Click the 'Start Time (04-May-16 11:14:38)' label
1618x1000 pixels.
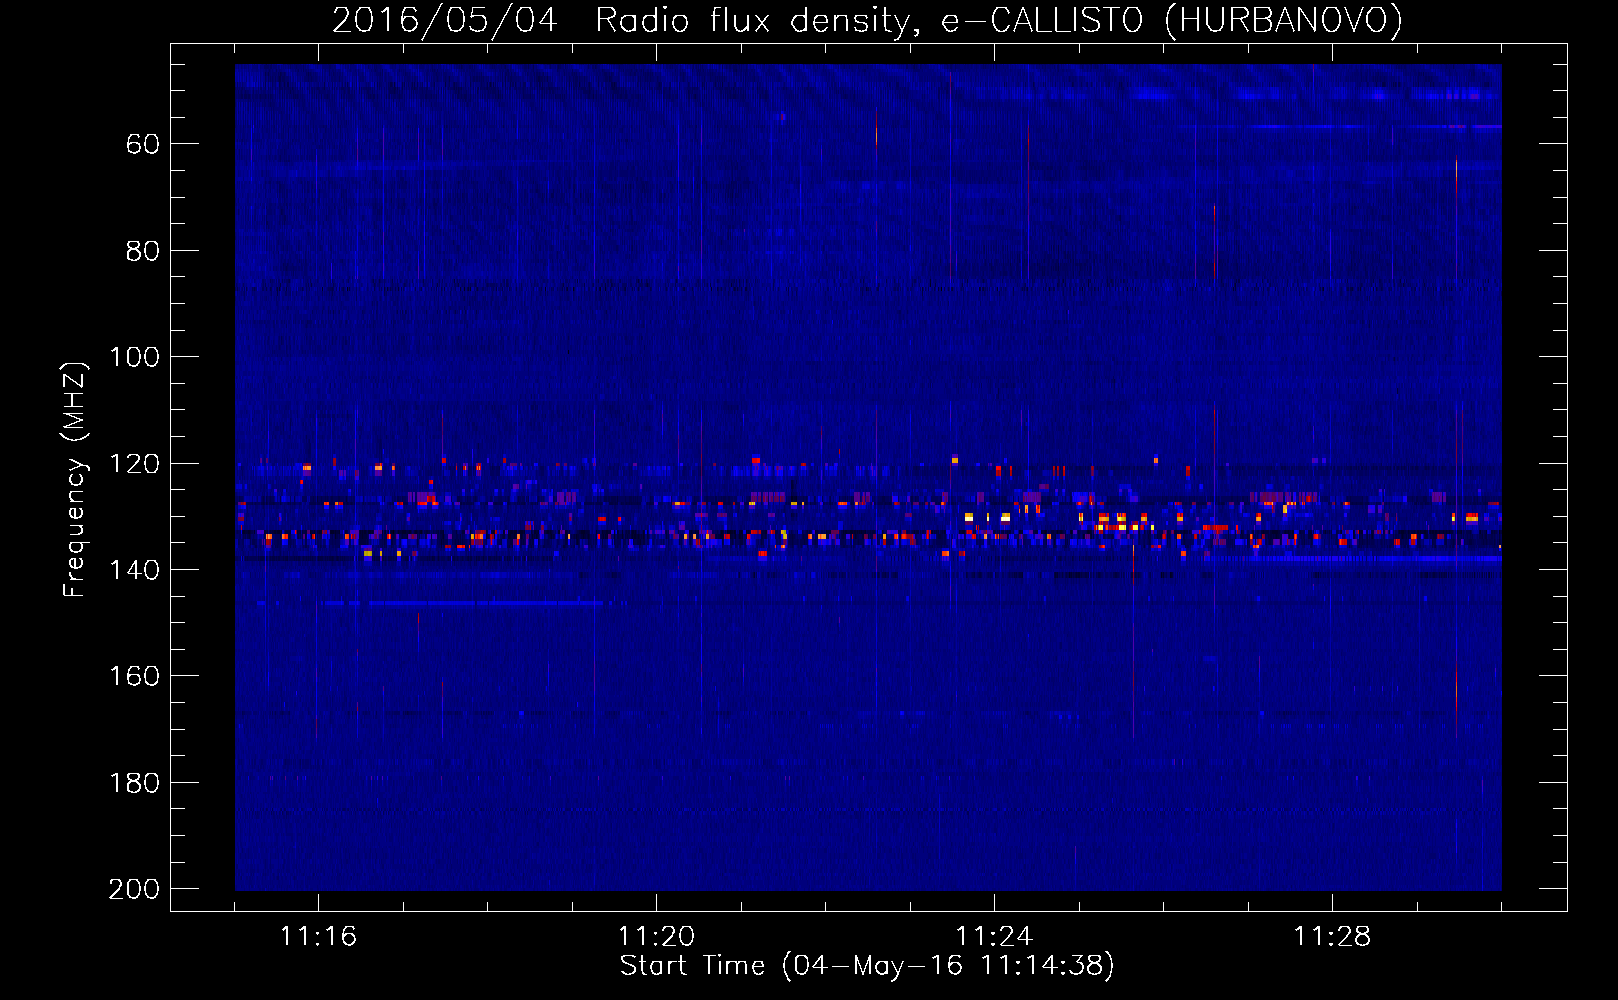click(x=867, y=966)
